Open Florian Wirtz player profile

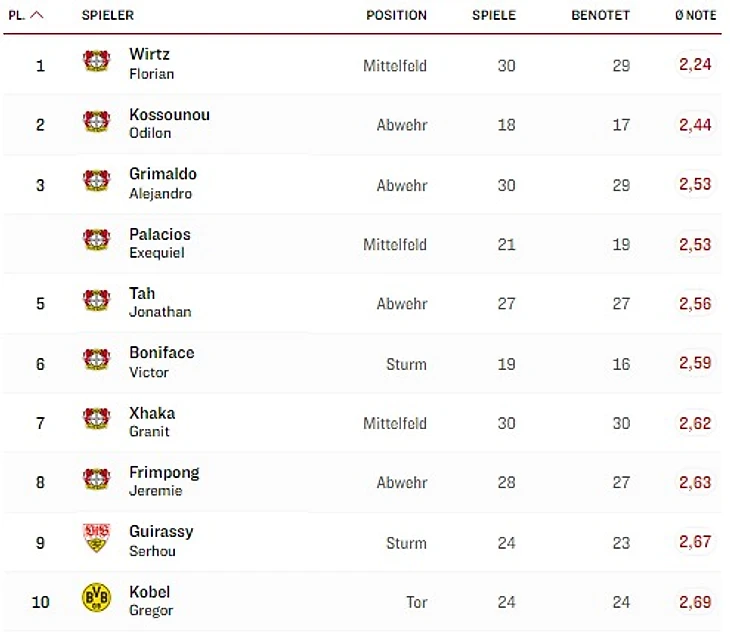(152, 63)
